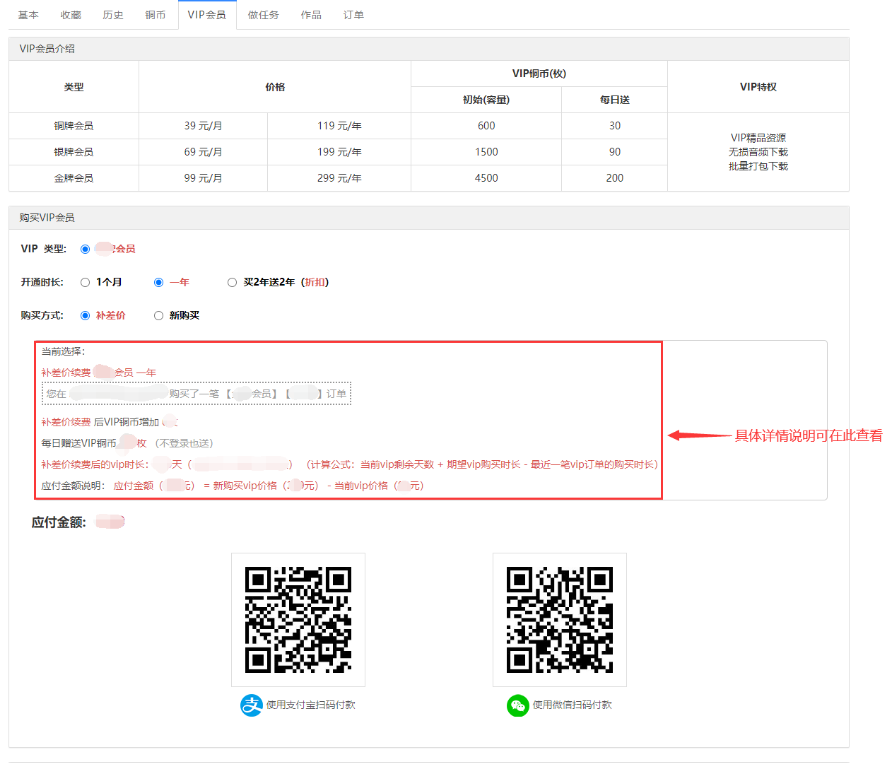Screen dimensions: 891x763
Task: Click the 119 元/年 price cell
Action: 339,126
